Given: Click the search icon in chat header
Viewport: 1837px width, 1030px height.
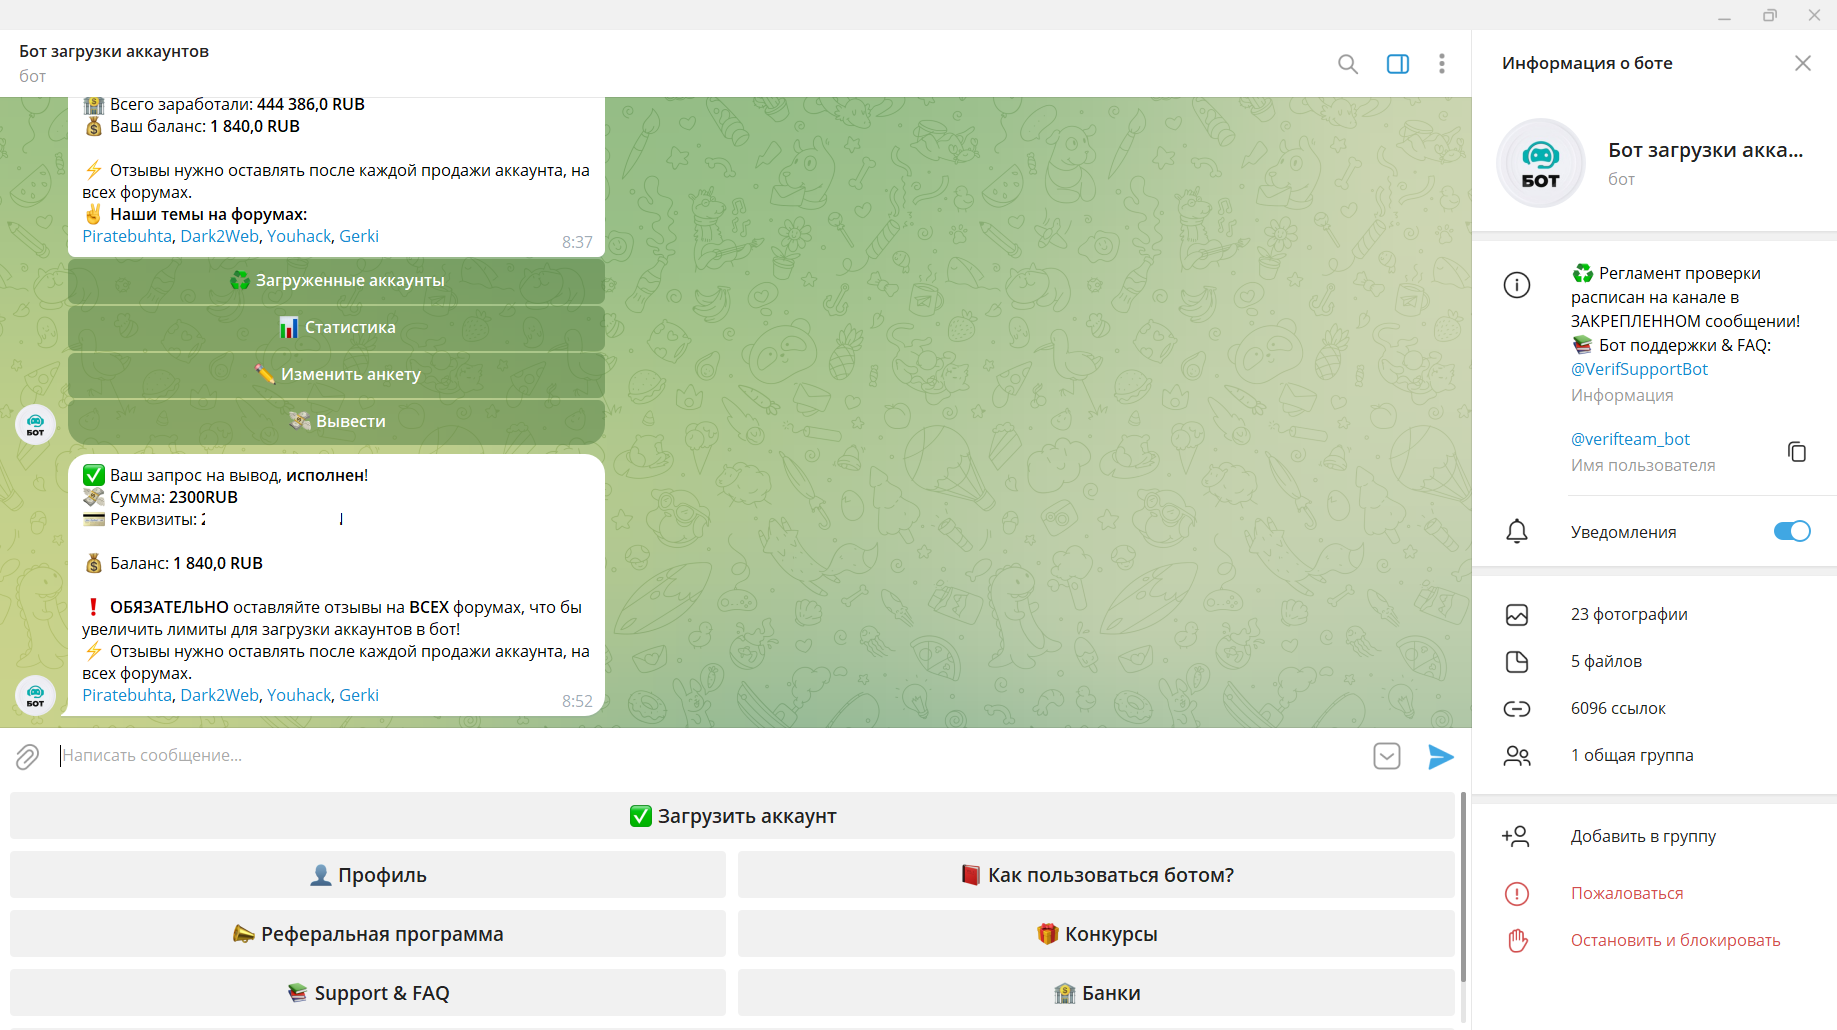Looking at the screenshot, I should pyautogui.click(x=1347, y=64).
